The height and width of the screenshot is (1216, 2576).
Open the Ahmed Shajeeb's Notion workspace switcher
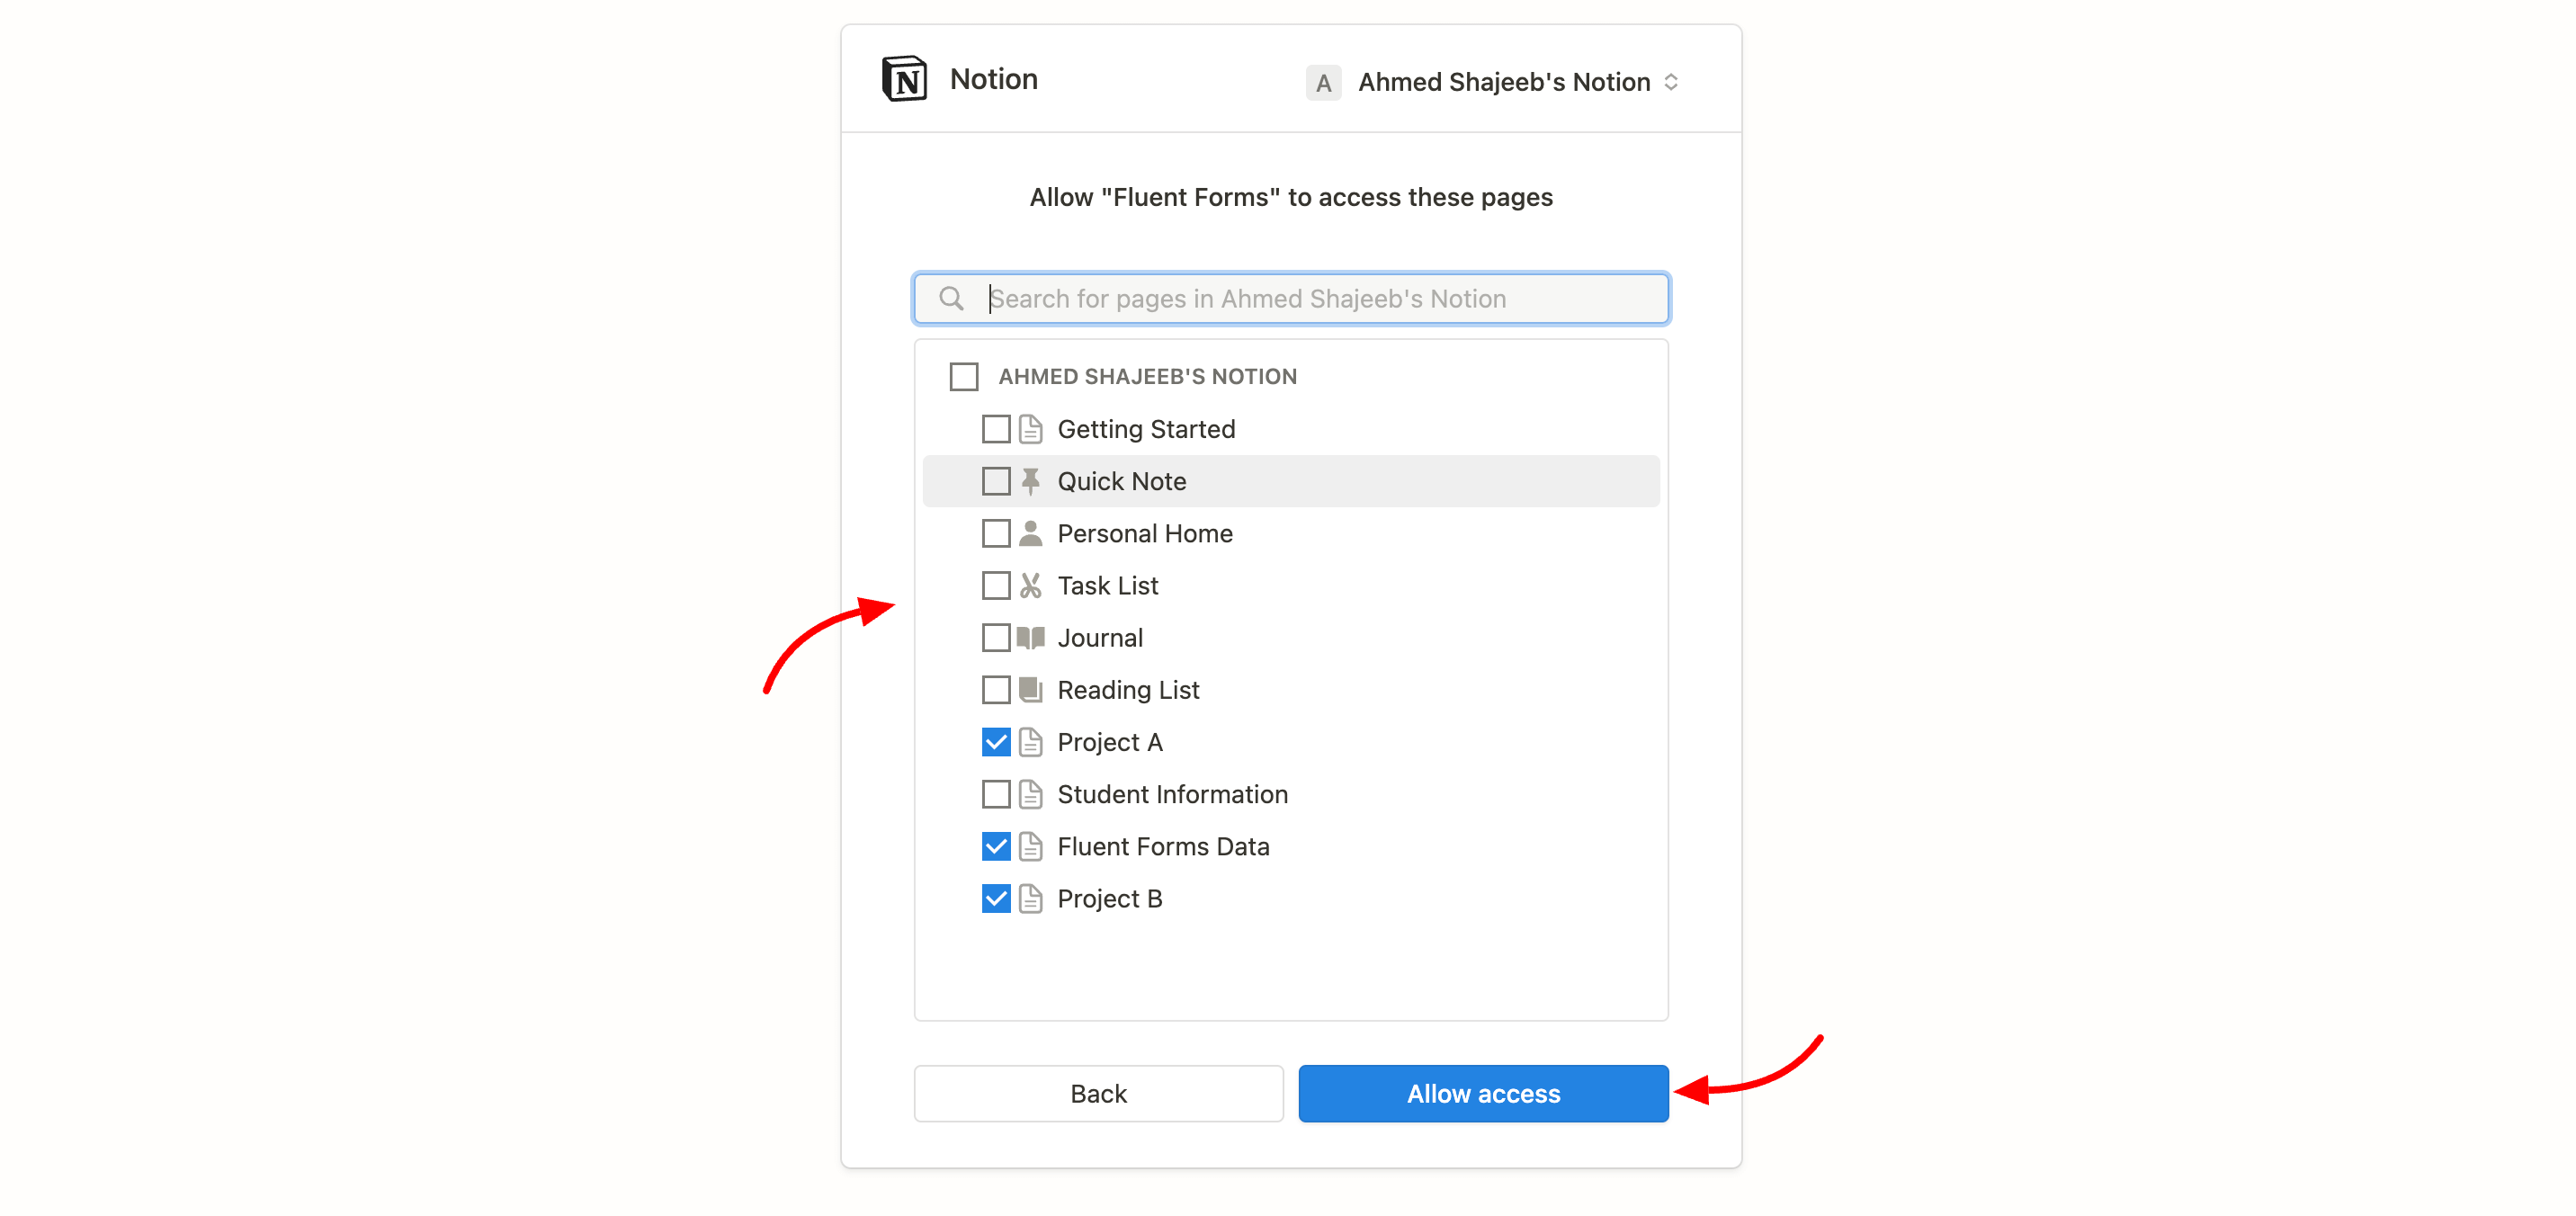click(x=1503, y=82)
